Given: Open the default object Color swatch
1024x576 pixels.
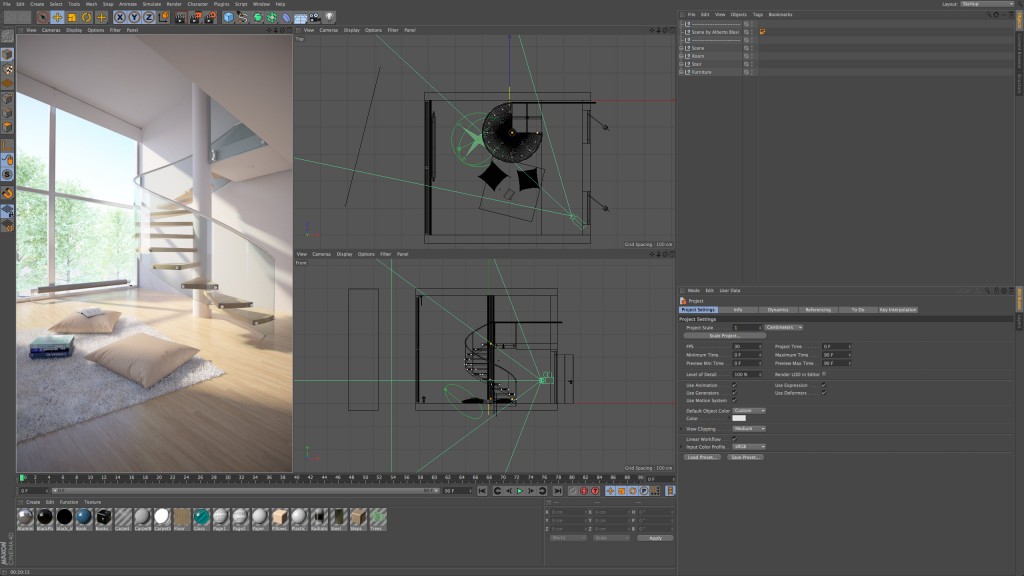Looking at the screenshot, I should pyautogui.click(x=739, y=418).
